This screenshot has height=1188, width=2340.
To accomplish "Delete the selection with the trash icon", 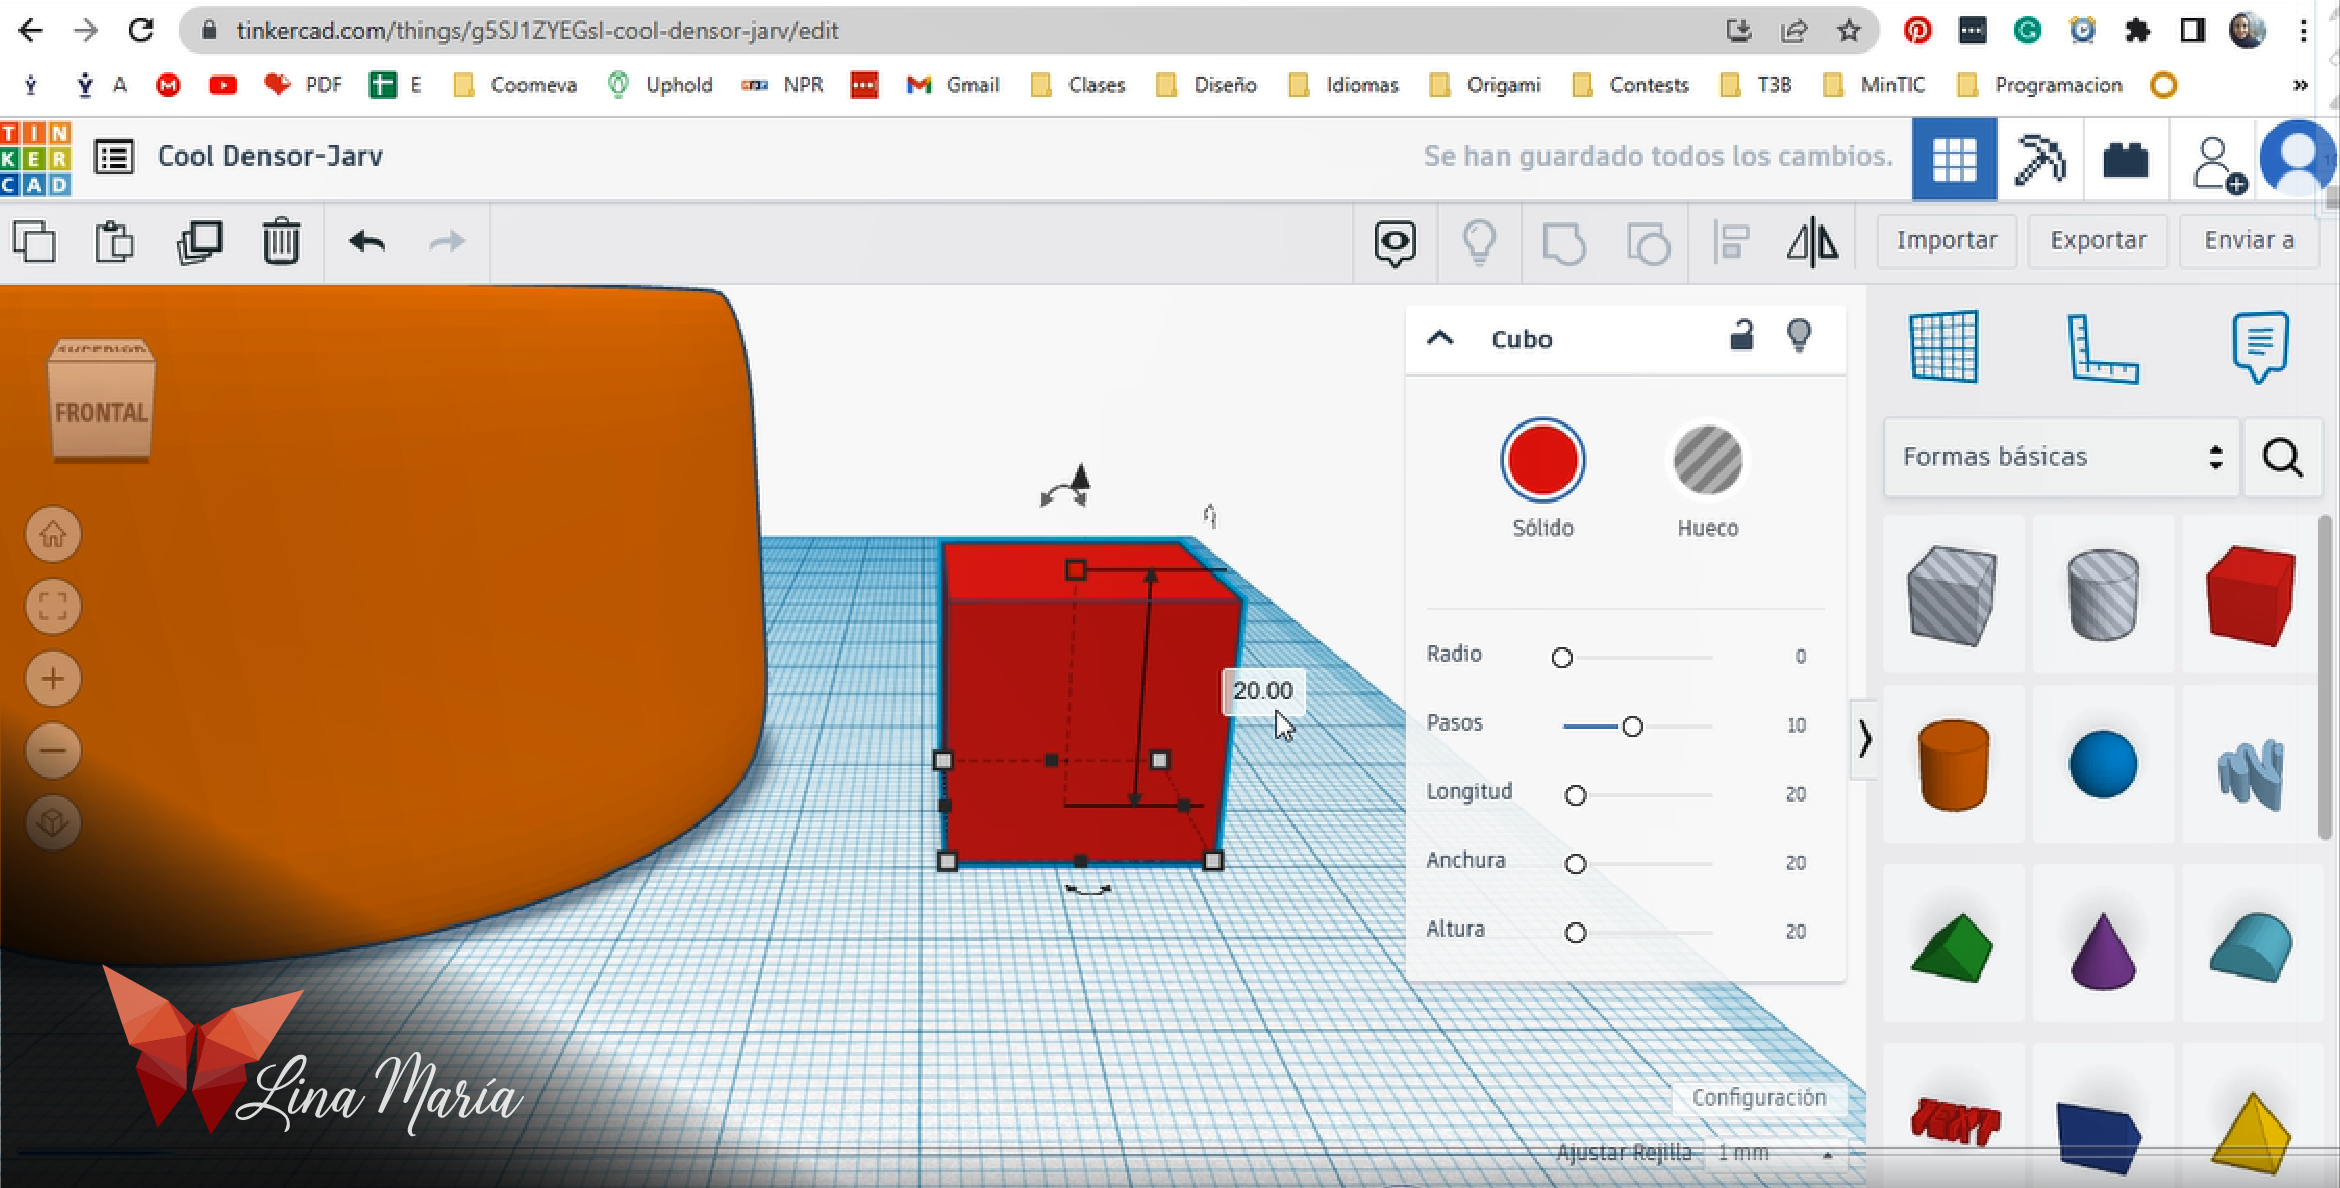I will click(281, 242).
